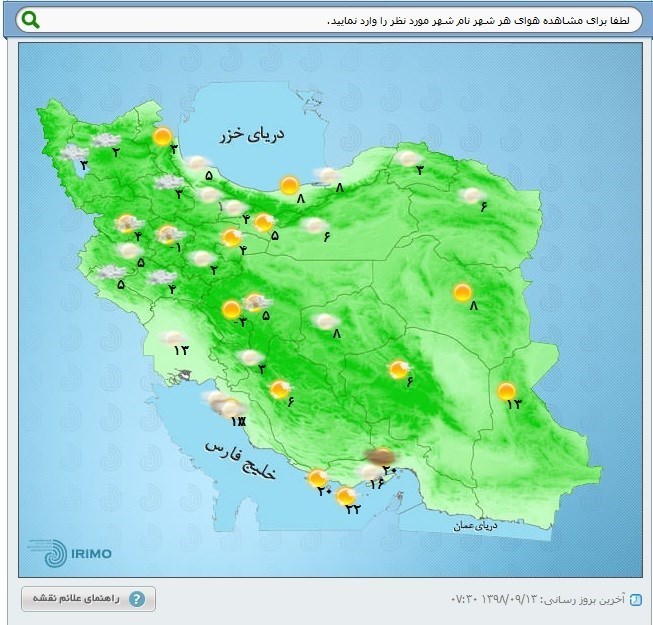
Task: Click the central cloud icon showing 8
Action: (x=325, y=321)
